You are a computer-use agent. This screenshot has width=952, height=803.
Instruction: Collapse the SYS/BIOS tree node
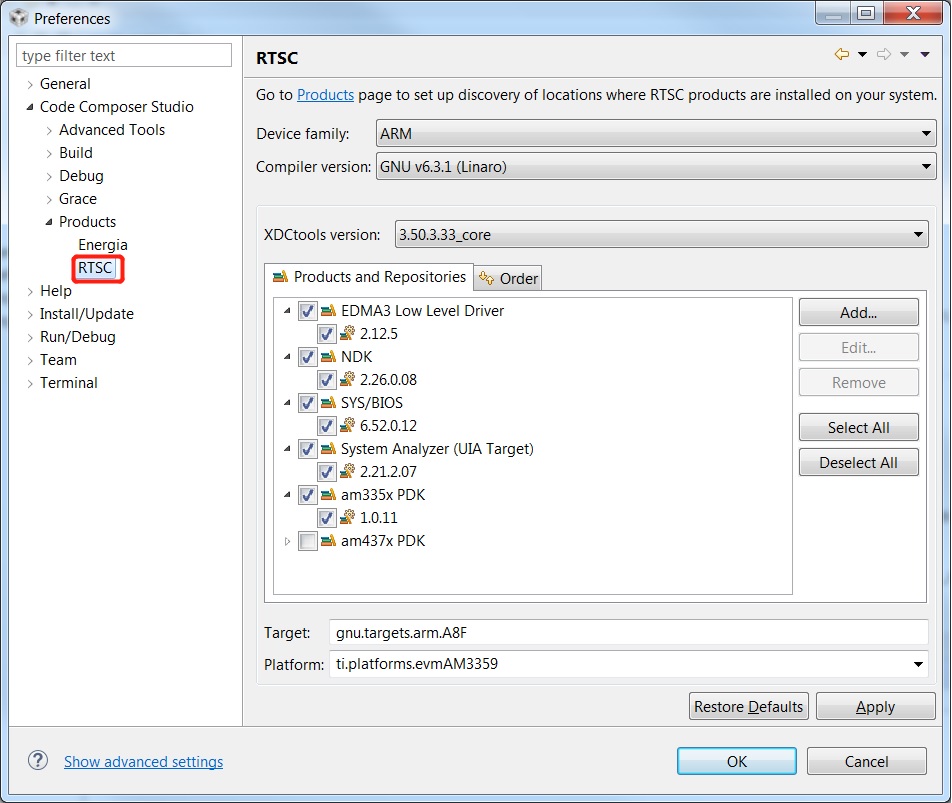[x=287, y=402]
